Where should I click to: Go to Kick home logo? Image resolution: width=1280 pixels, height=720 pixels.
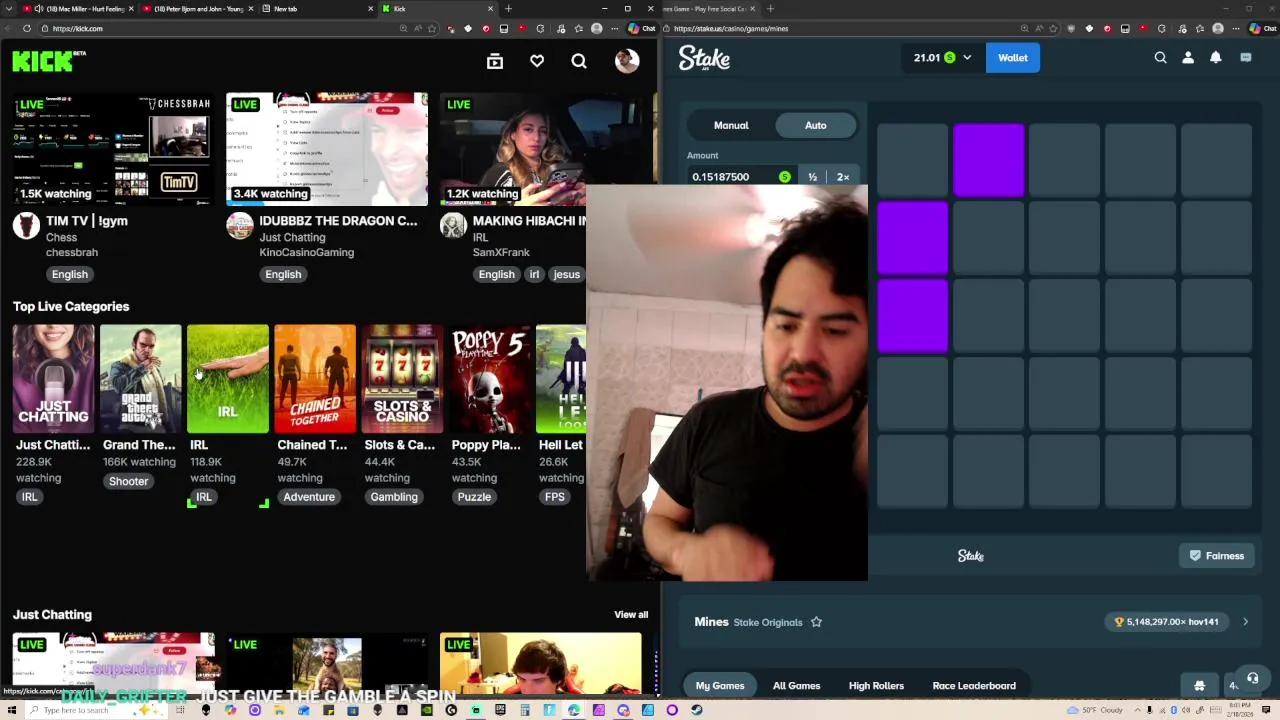(x=48, y=61)
